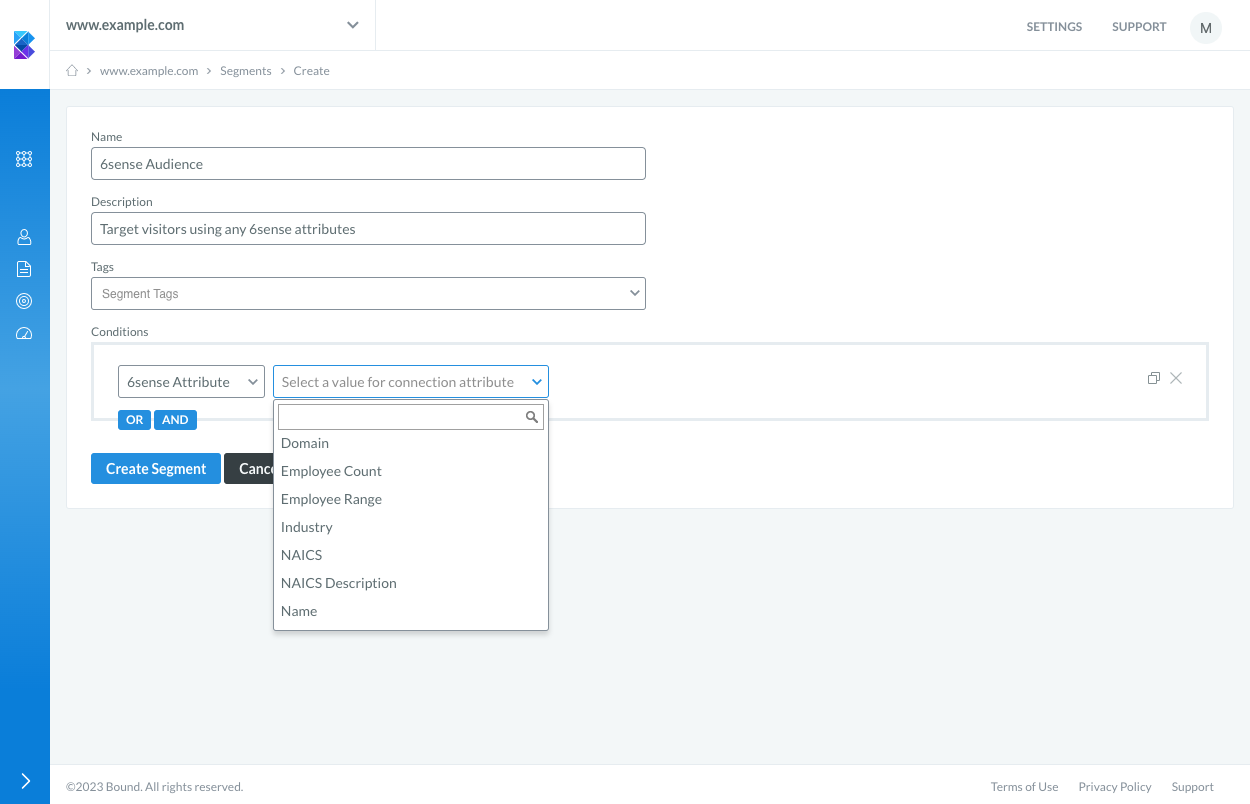Click the www.example.com breadcrumb link
Image resolution: width=1250 pixels, height=804 pixels.
pyautogui.click(x=149, y=71)
